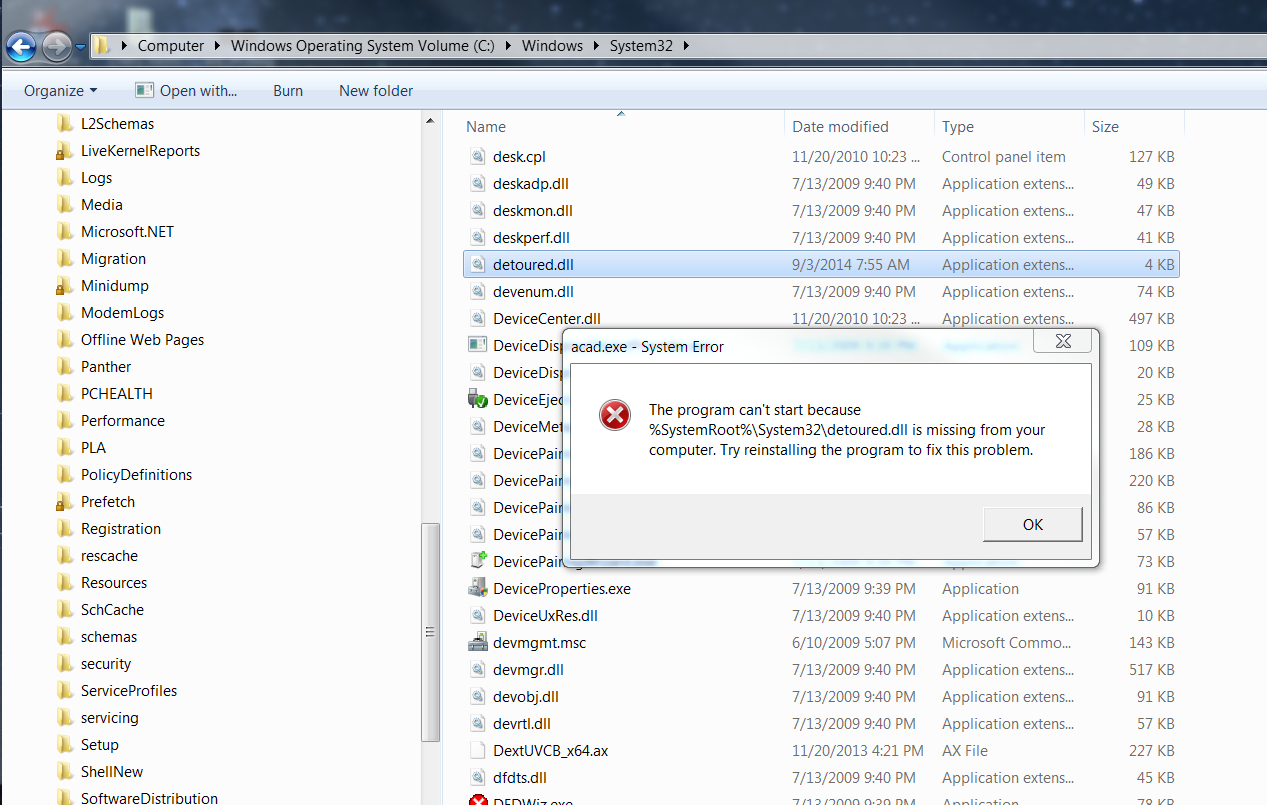The image size is (1267, 805).
Task: Click New folder on the toolbar
Action: [x=375, y=90]
